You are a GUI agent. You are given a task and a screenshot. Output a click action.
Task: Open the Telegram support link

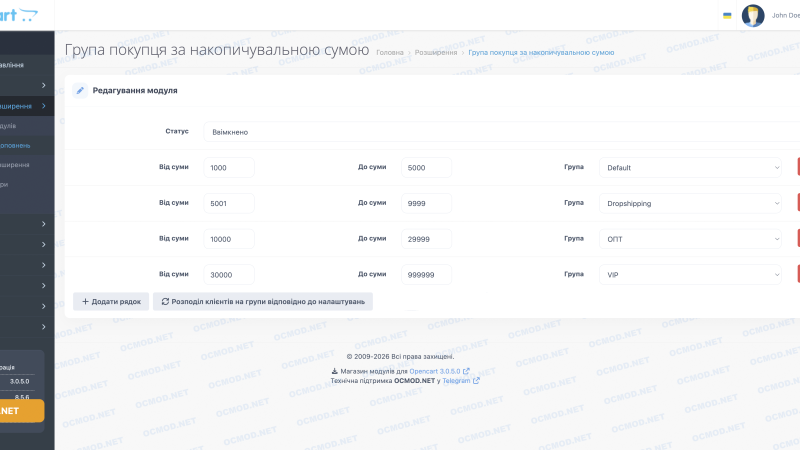[x=456, y=381]
